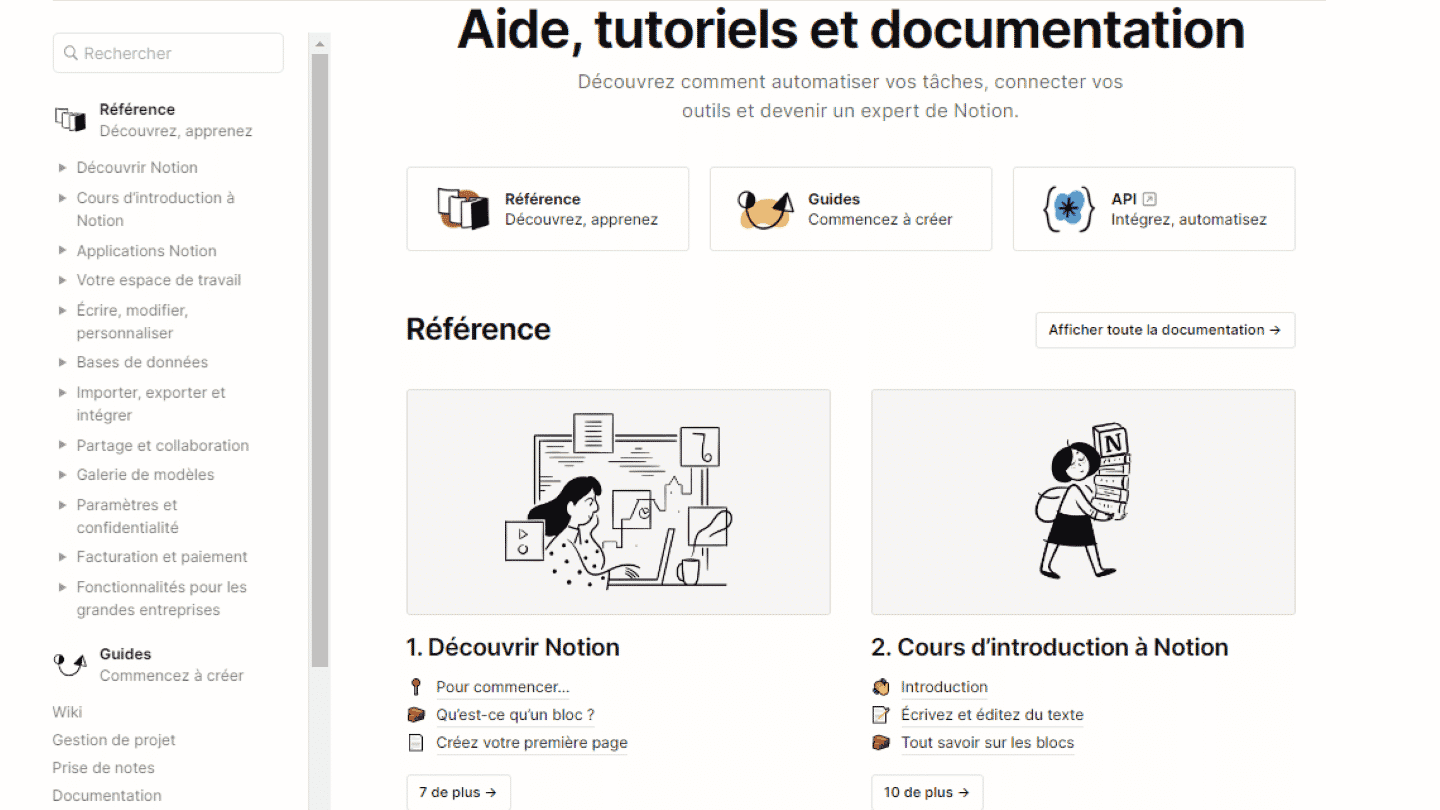Open Gestion de projet sidebar link
This screenshot has height=810, width=1440.
pos(114,740)
